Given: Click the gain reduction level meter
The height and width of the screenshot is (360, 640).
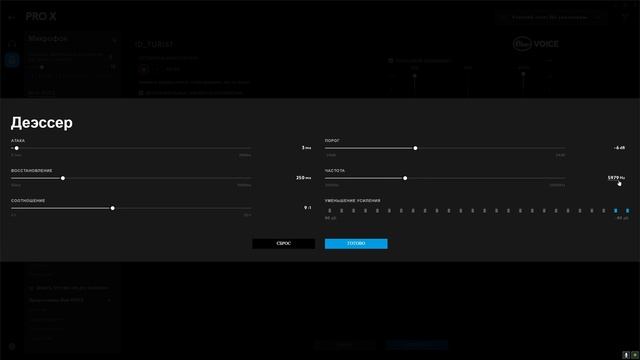Looking at the screenshot, I should (478, 211).
